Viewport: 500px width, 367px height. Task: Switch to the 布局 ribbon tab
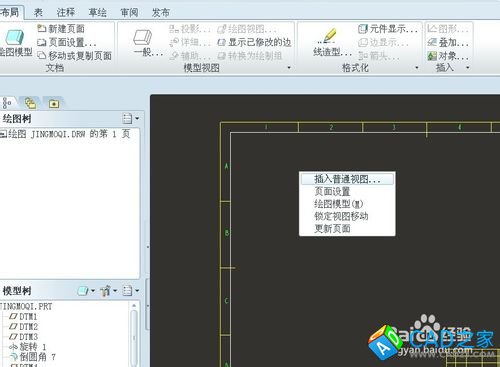coord(11,13)
